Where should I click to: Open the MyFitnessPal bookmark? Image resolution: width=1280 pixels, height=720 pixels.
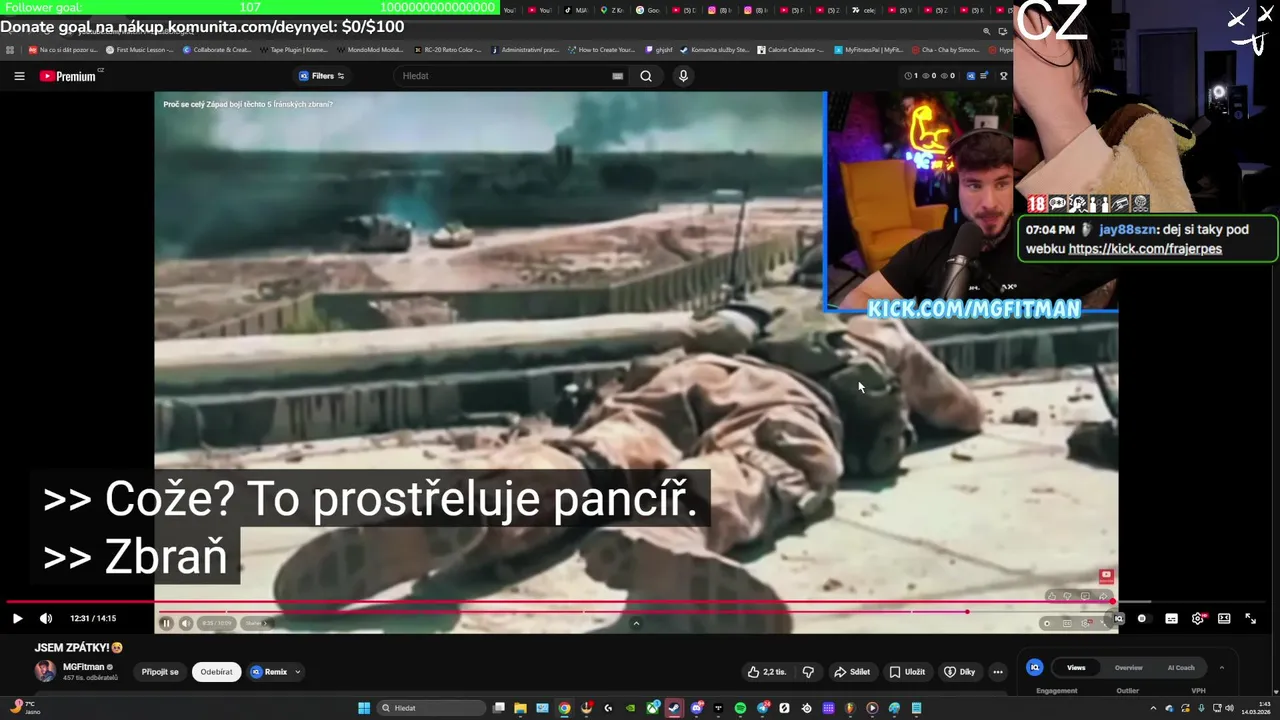[868, 49]
